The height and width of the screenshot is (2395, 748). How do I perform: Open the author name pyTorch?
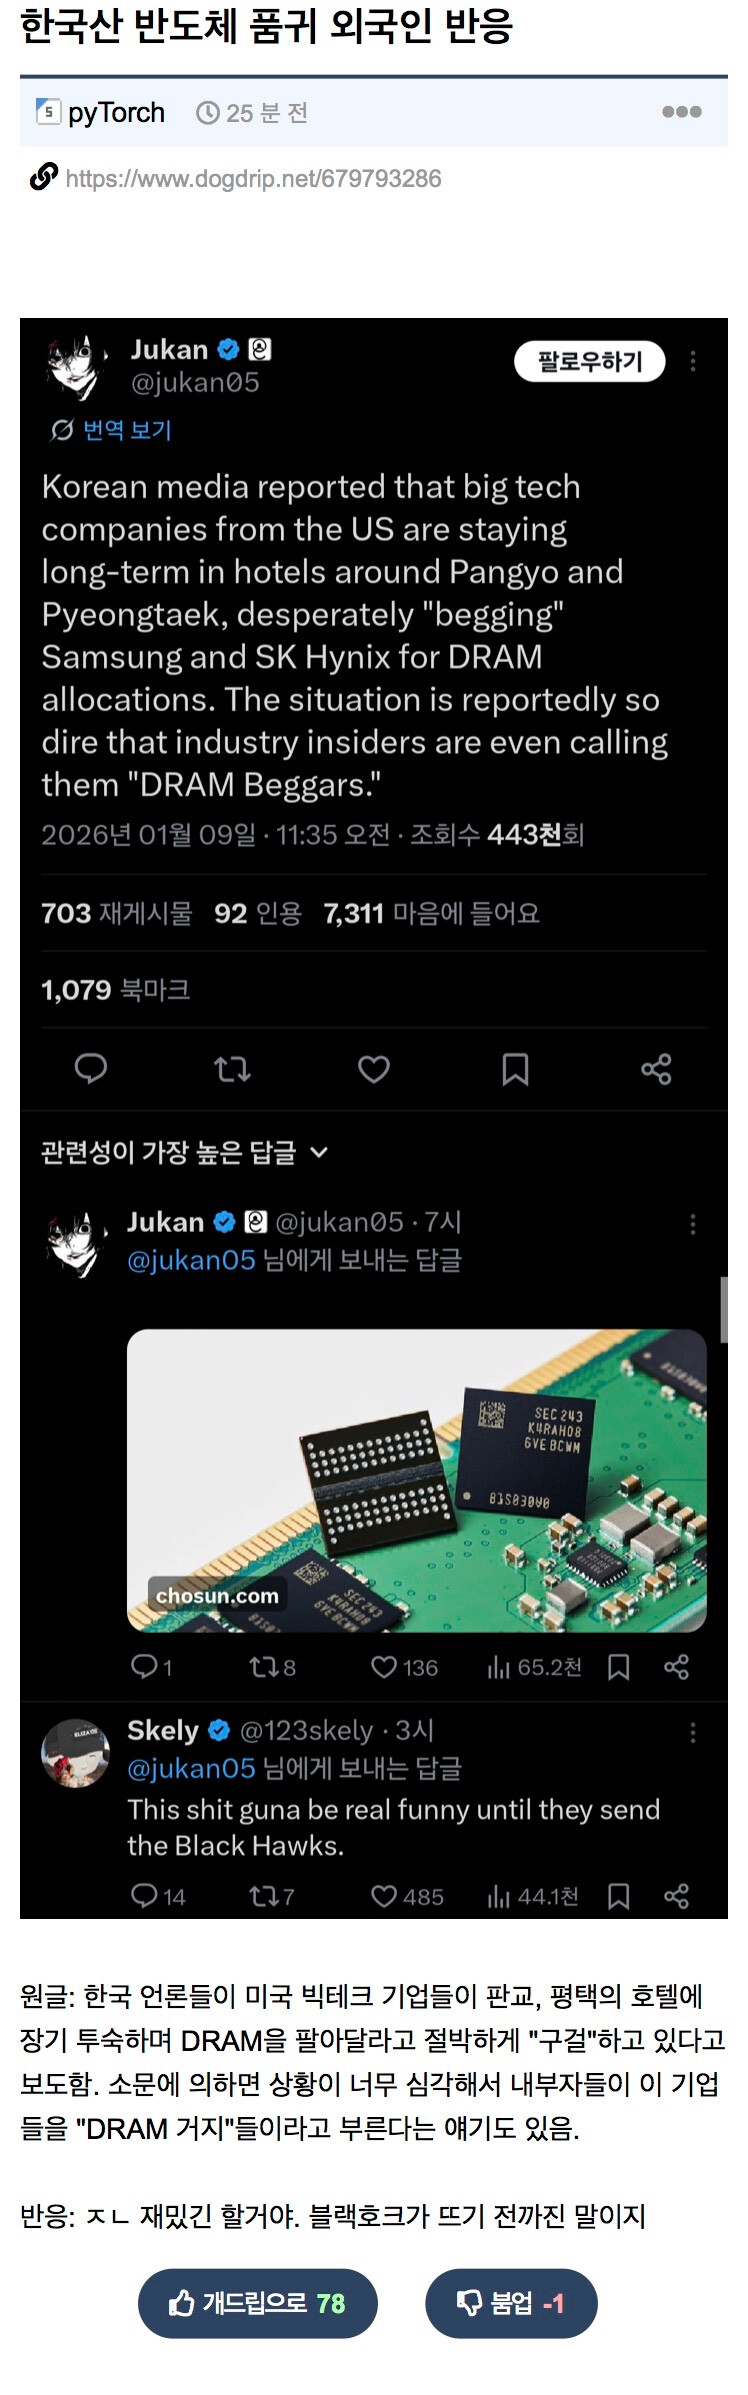pyautogui.click(x=116, y=112)
